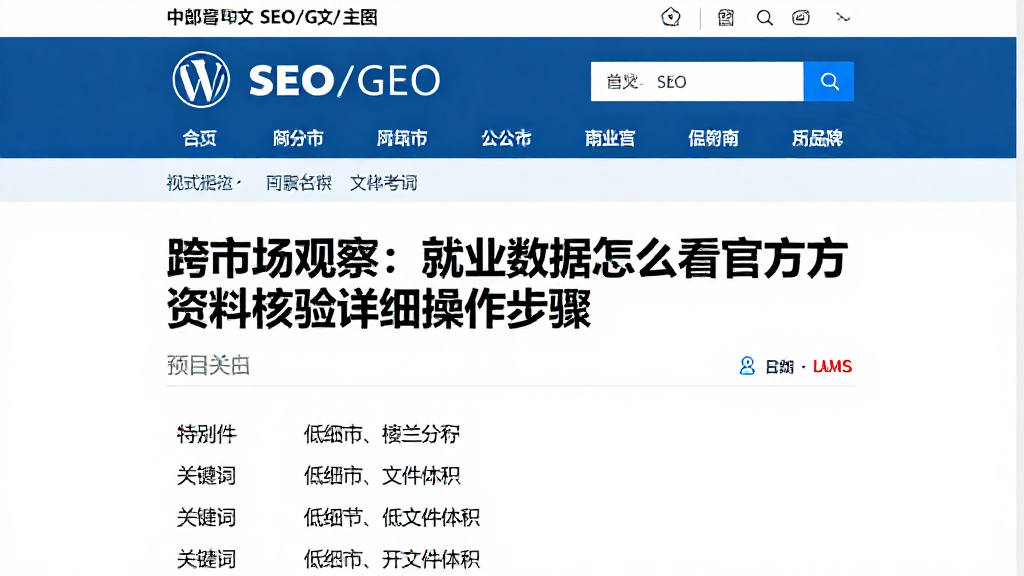1024x576 pixels.
Task: Click the 文件考词 breadcrumb link
Action: (x=383, y=183)
